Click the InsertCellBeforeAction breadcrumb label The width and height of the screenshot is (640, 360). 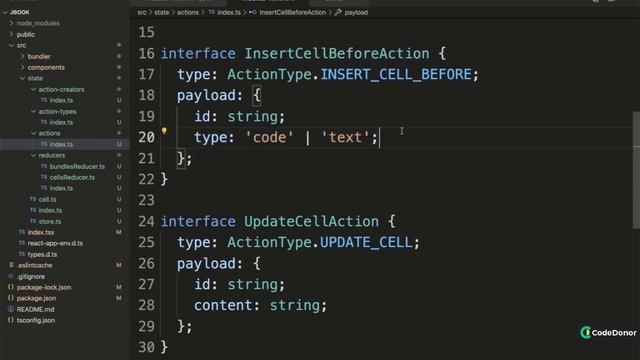tap(293, 13)
